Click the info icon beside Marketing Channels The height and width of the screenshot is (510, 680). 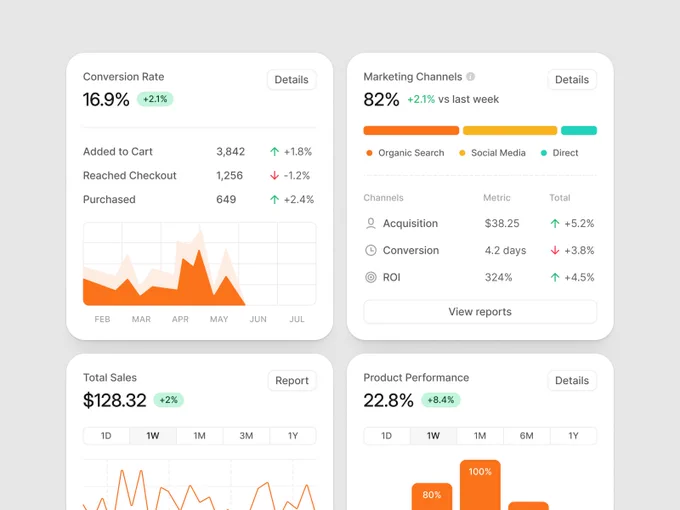pyautogui.click(x=470, y=77)
